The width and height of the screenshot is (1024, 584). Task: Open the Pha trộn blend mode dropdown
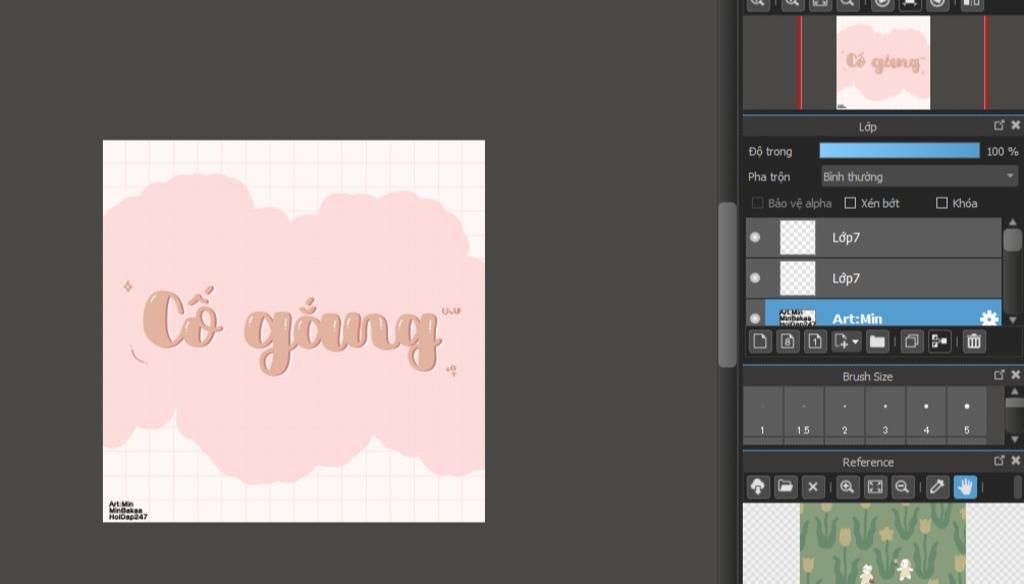coord(920,176)
